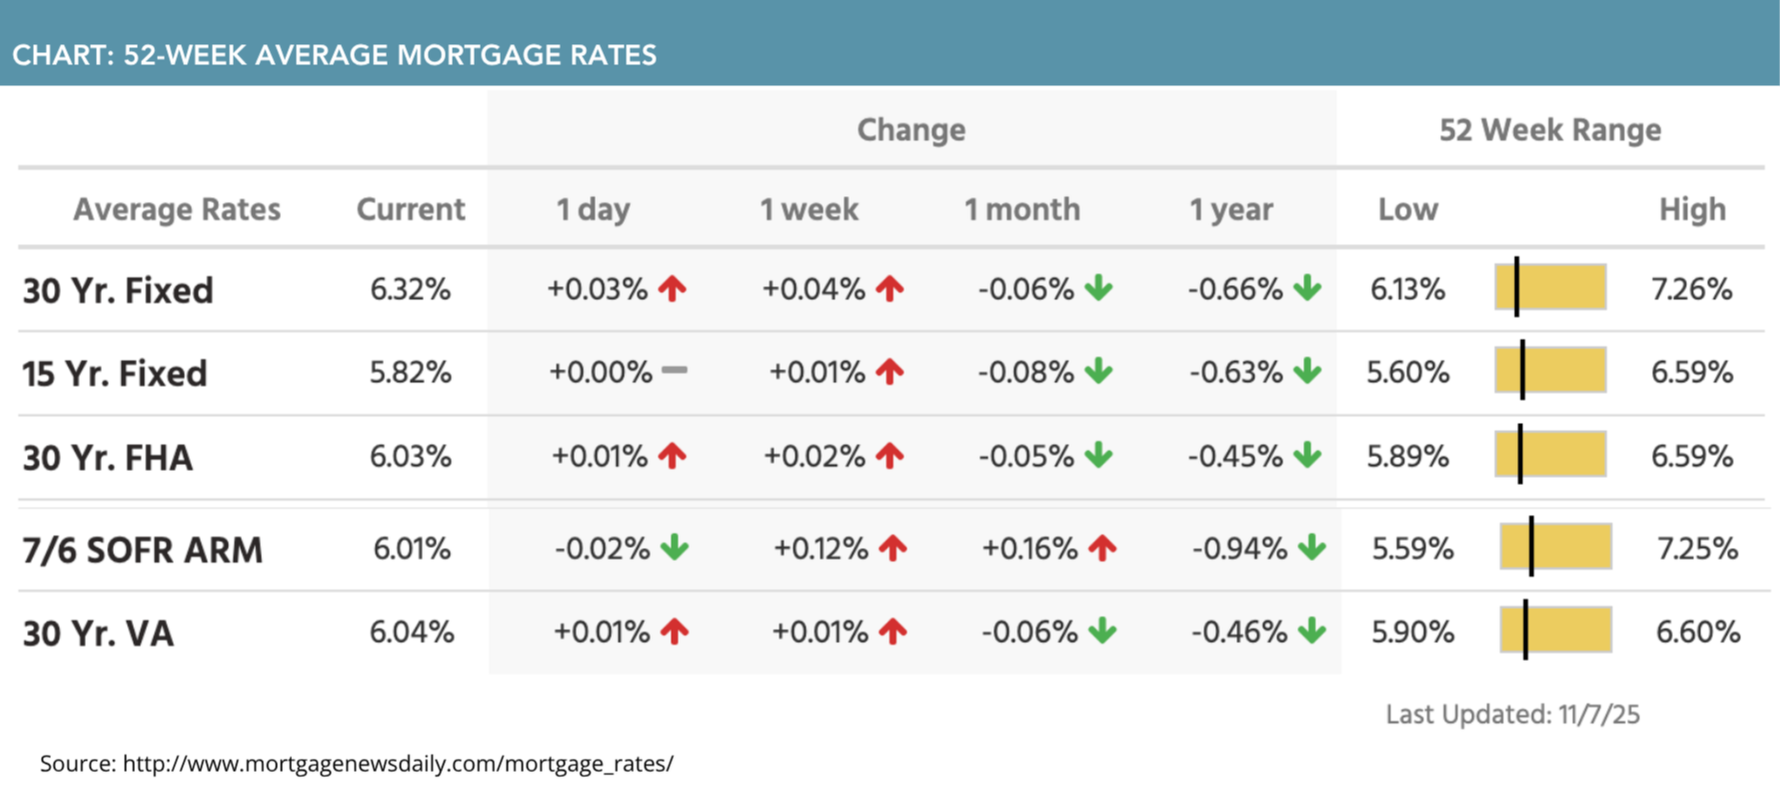This screenshot has height=797, width=1781.
Task: Click the 15 Yr. Fixed current rate 5.82%
Action: tap(410, 372)
